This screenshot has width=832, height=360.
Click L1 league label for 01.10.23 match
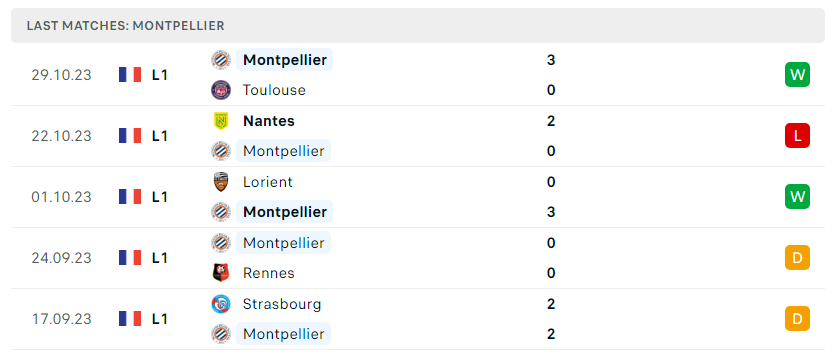click(x=160, y=197)
